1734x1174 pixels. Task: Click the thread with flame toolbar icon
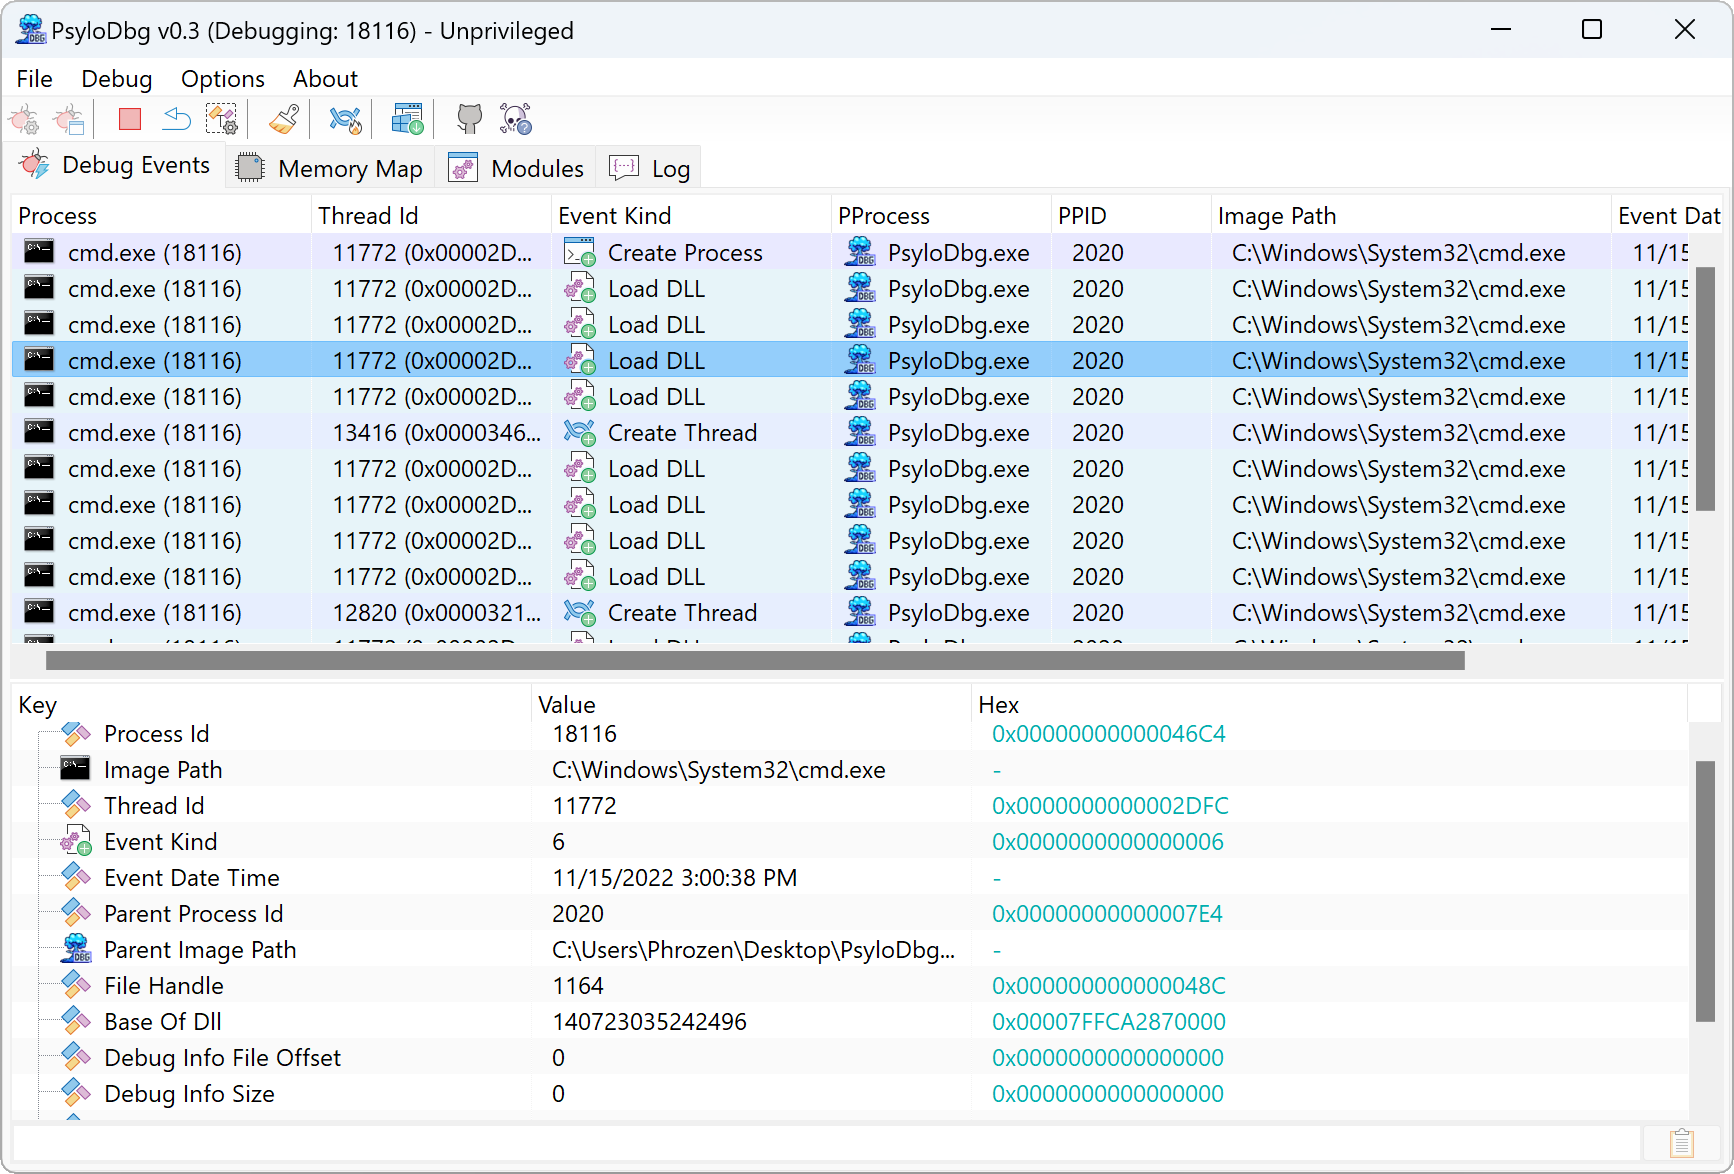click(345, 119)
